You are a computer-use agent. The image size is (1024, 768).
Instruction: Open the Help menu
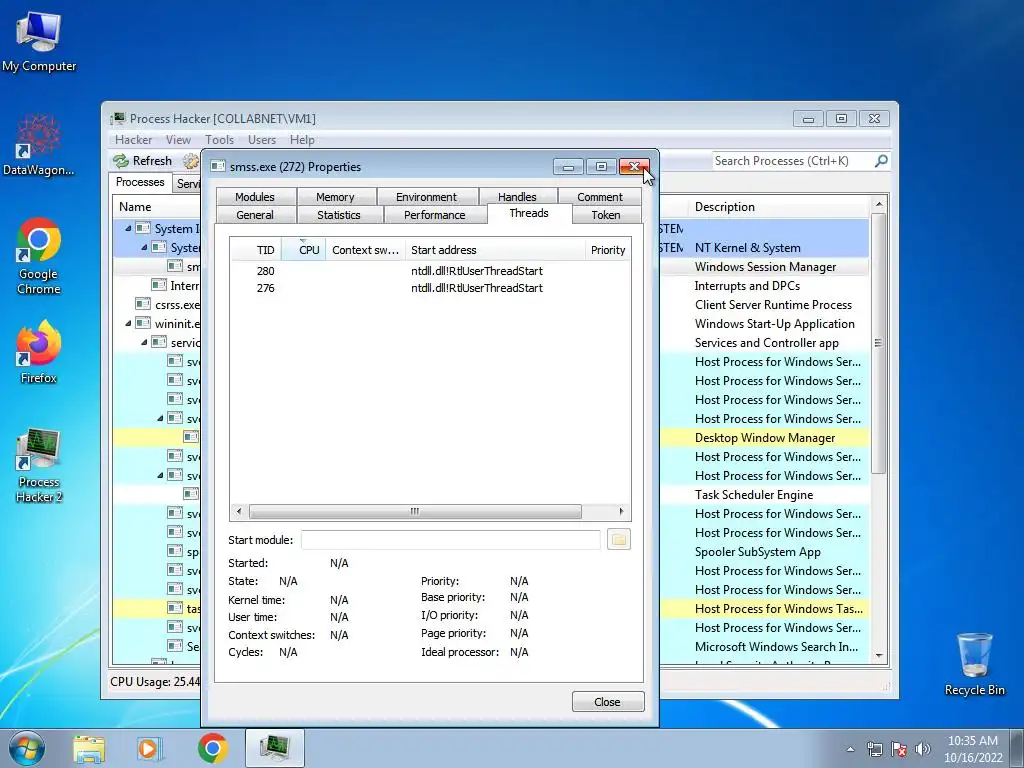tap(302, 140)
